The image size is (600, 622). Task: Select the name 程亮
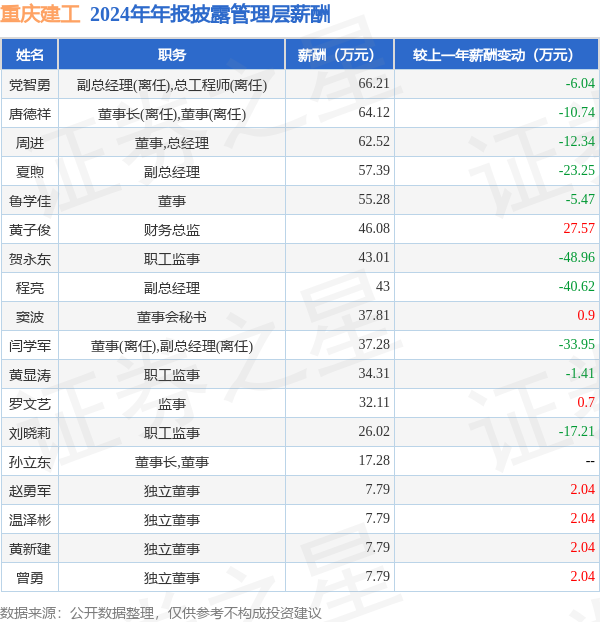click(x=30, y=288)
